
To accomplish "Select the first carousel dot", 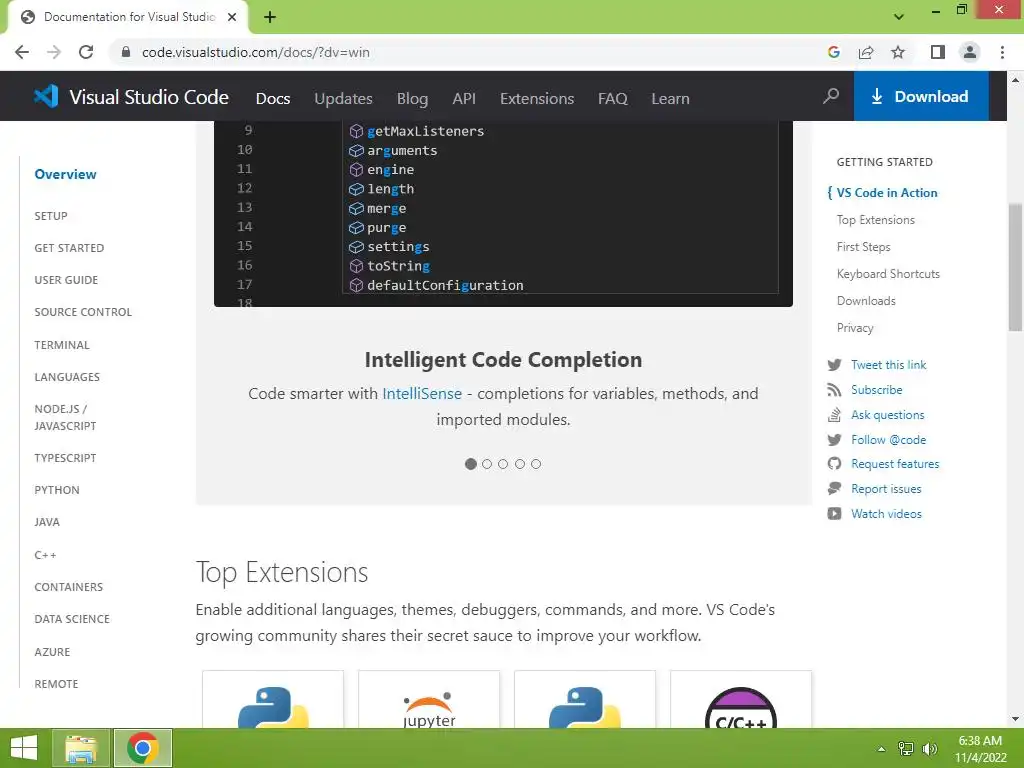I will 470,464.
